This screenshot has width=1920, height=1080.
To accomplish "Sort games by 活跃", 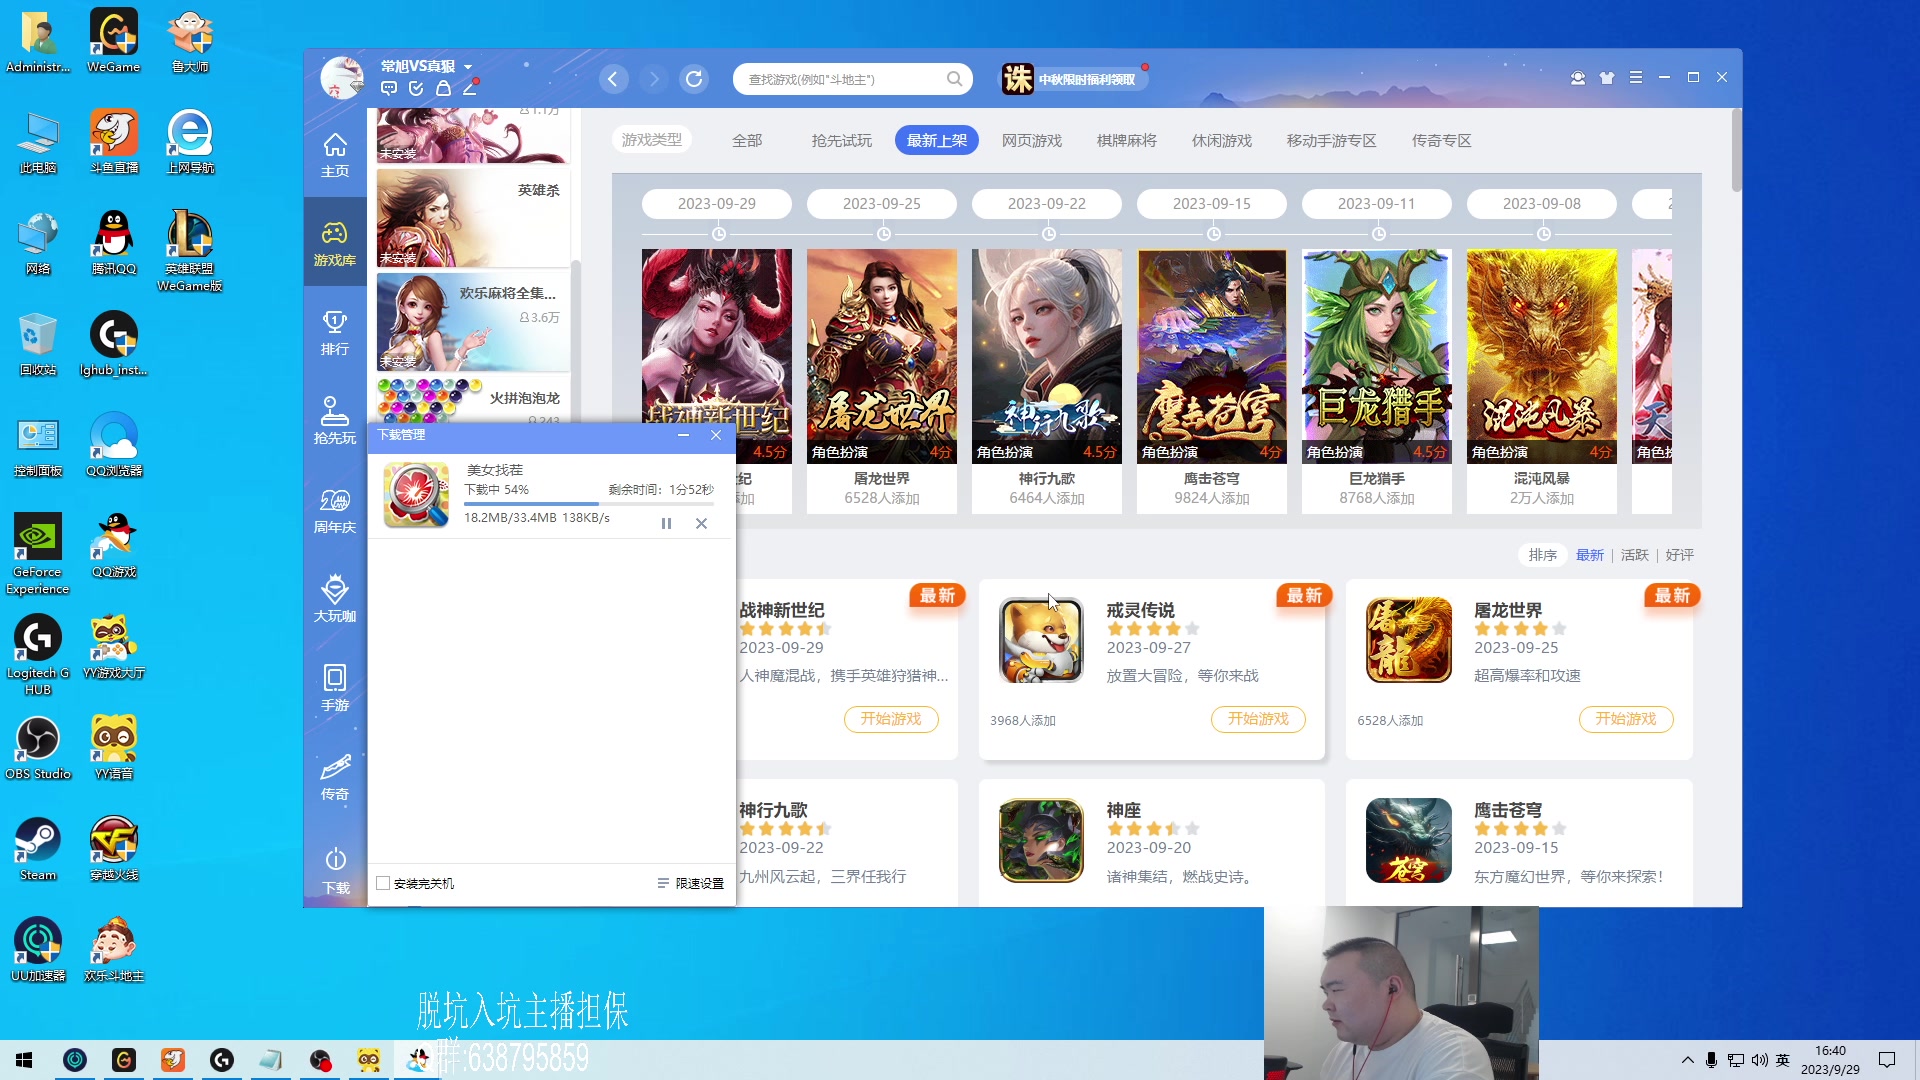I will coord(1635,555).
